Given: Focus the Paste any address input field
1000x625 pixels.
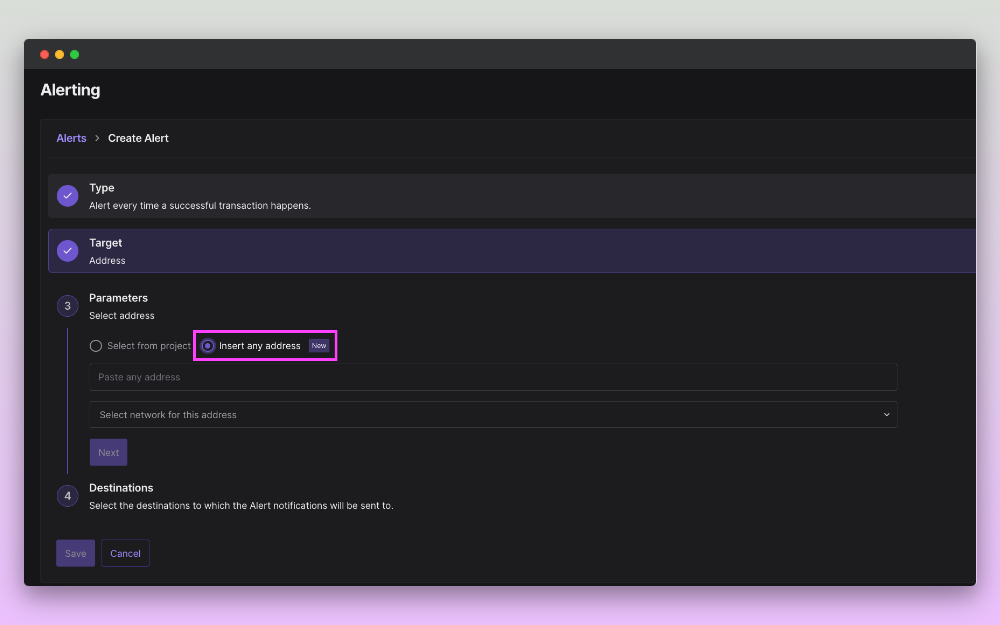Looking at the screenshot, I should point(492,377).
